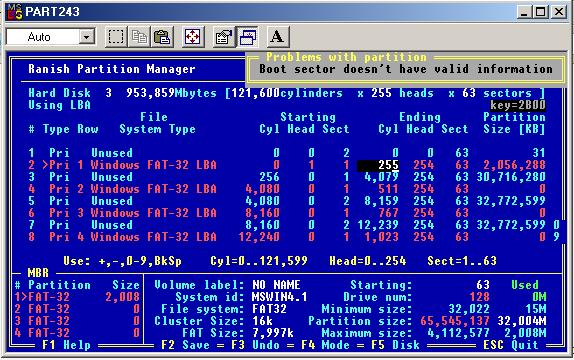Close the PART243 window
574x360 pixels.
pos(559,12)
